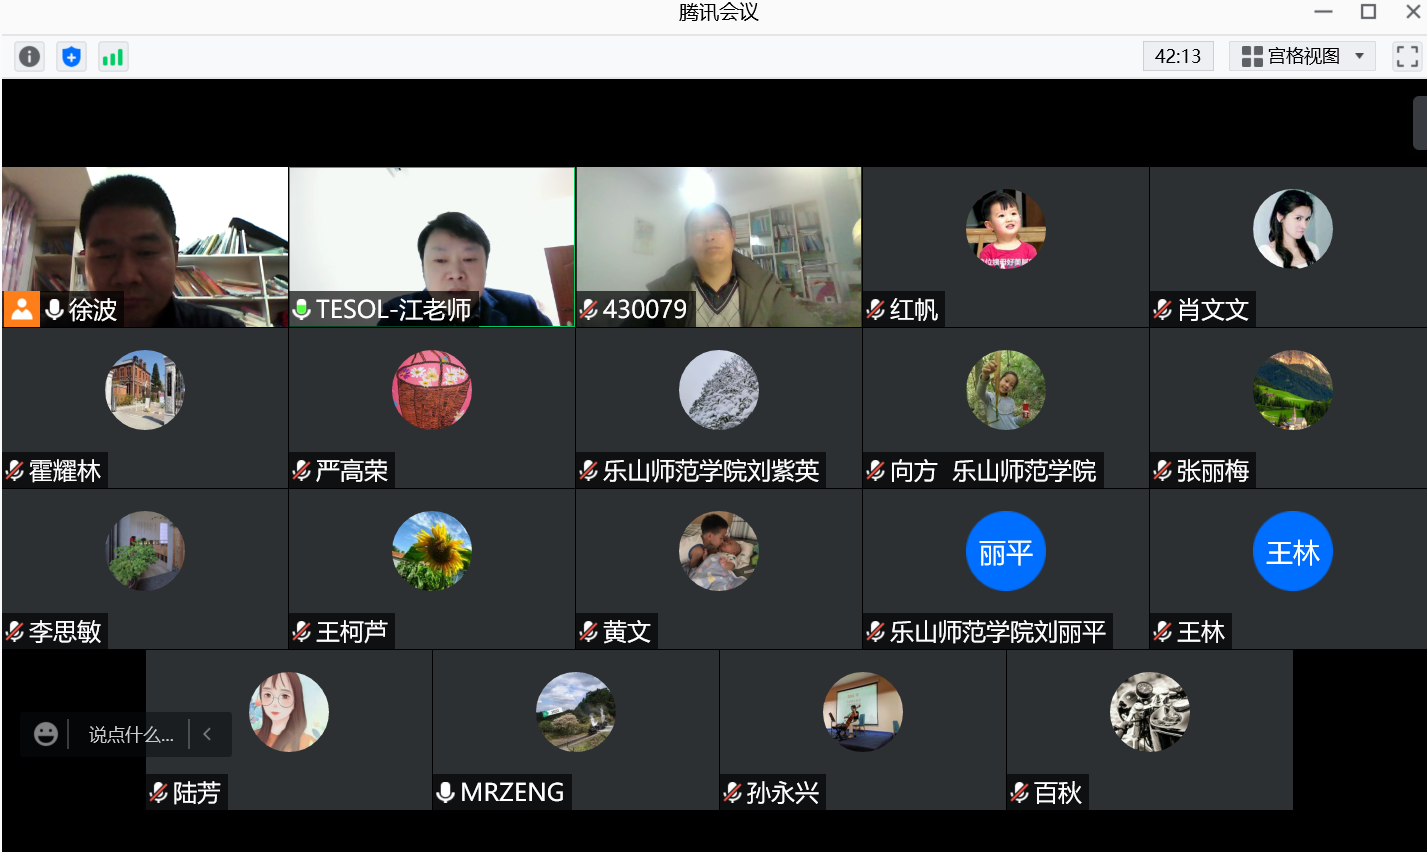The image size is (1427, 852).
Task: Collapse the chat bar with the arrow
Action: (x=208, y=734)
